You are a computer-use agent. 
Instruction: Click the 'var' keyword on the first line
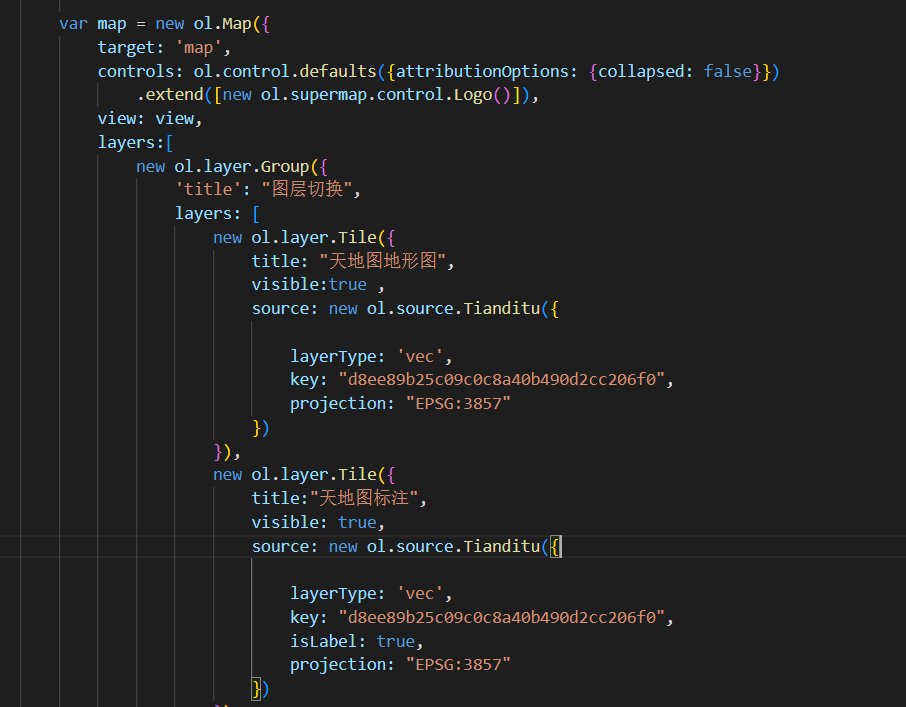point(73,24)
